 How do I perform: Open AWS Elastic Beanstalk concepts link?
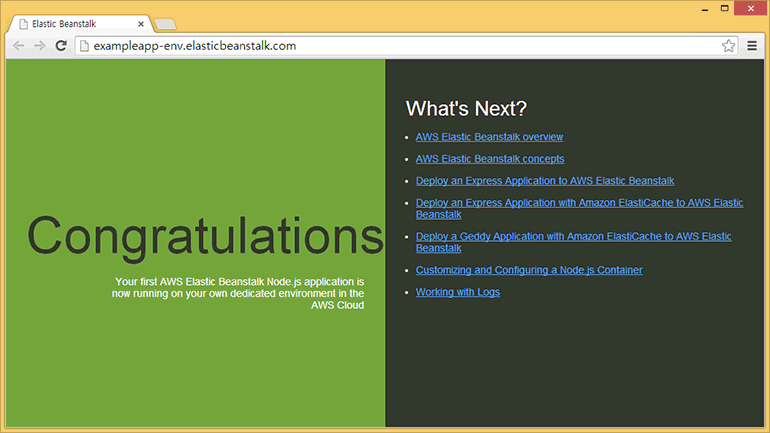pyautogui.click(x=490, y=159)
